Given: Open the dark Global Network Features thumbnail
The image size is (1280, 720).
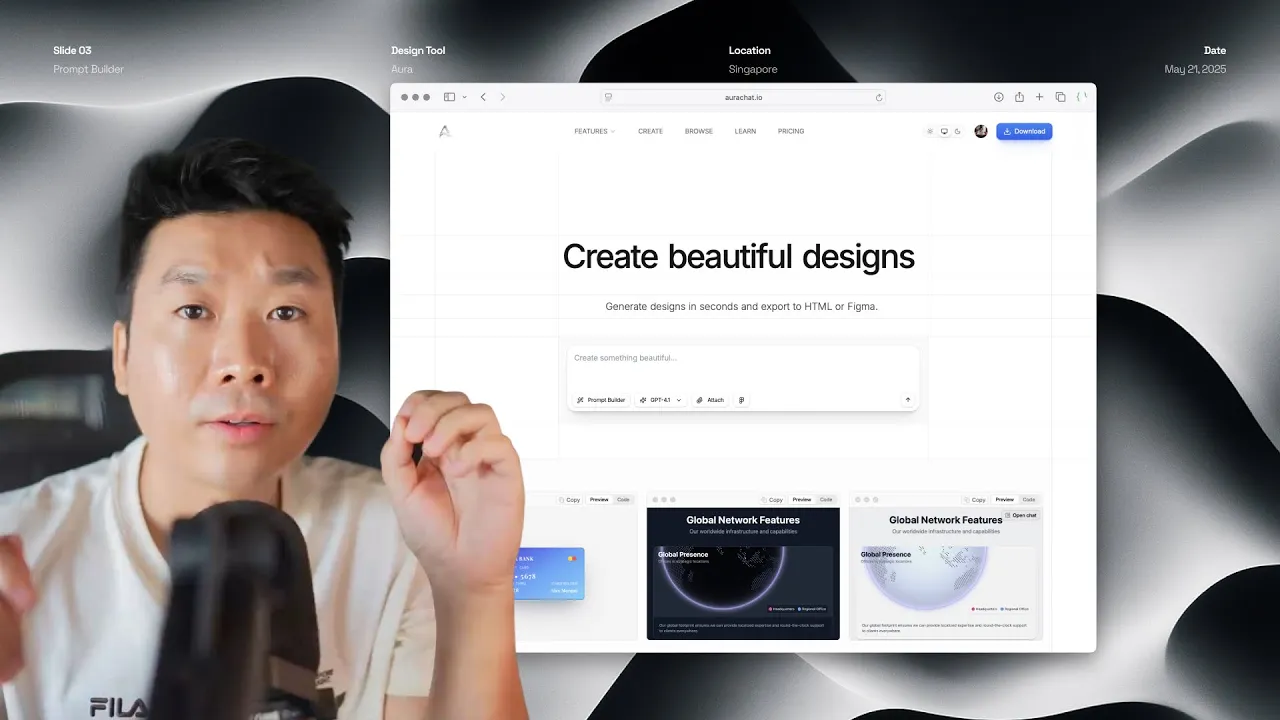Looking at the screenshot, I should pos(743,573).
